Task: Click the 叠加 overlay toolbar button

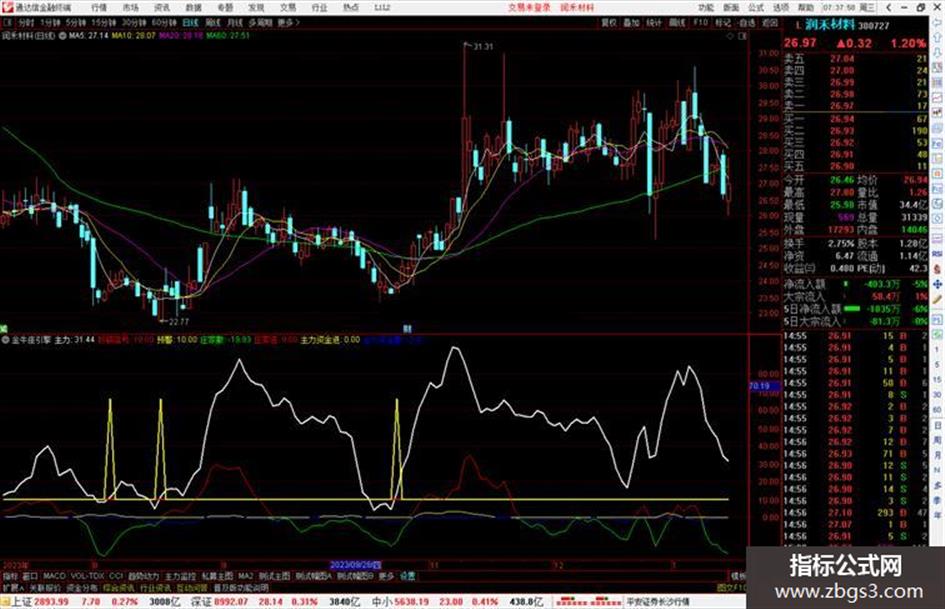Action: pos(631,22)
